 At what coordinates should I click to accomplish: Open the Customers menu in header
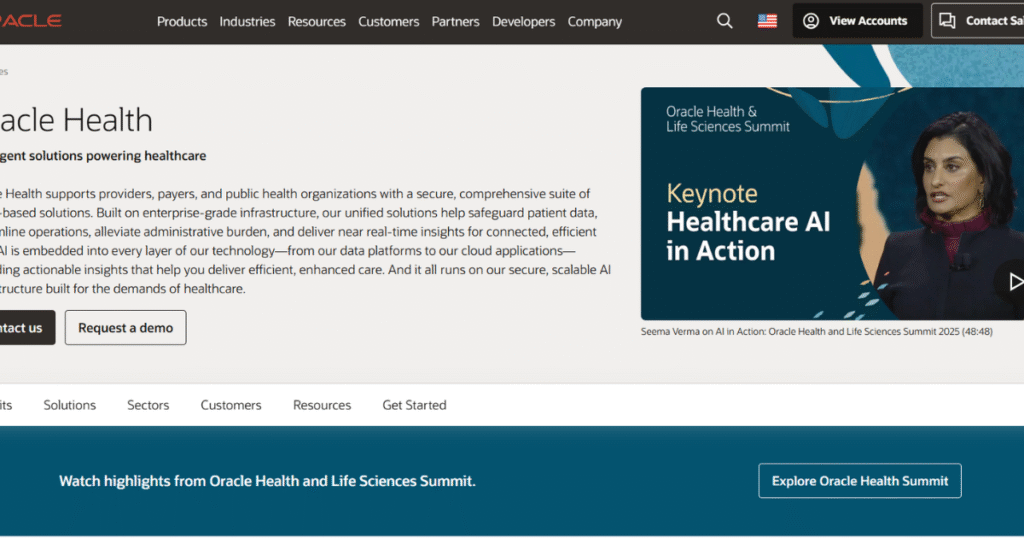(x=389, y=21)
